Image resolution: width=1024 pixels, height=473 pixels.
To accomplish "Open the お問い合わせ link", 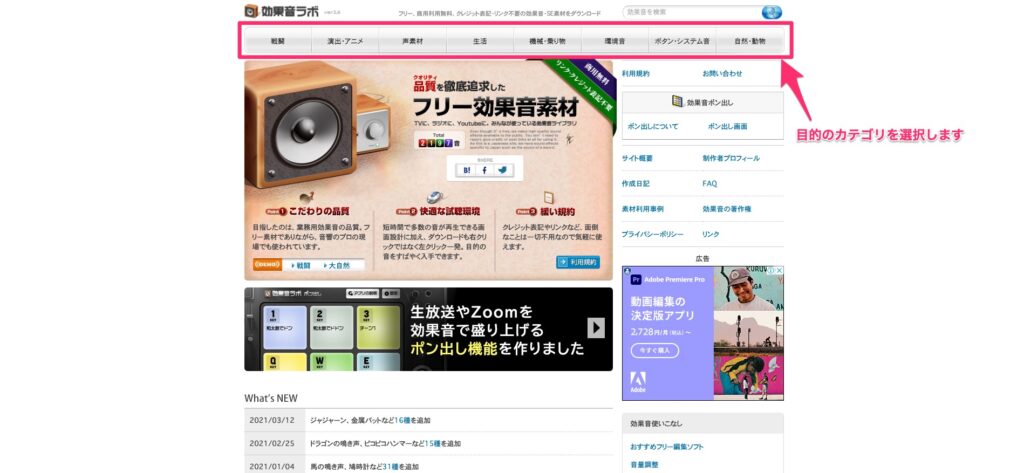I will pos(722,73).
